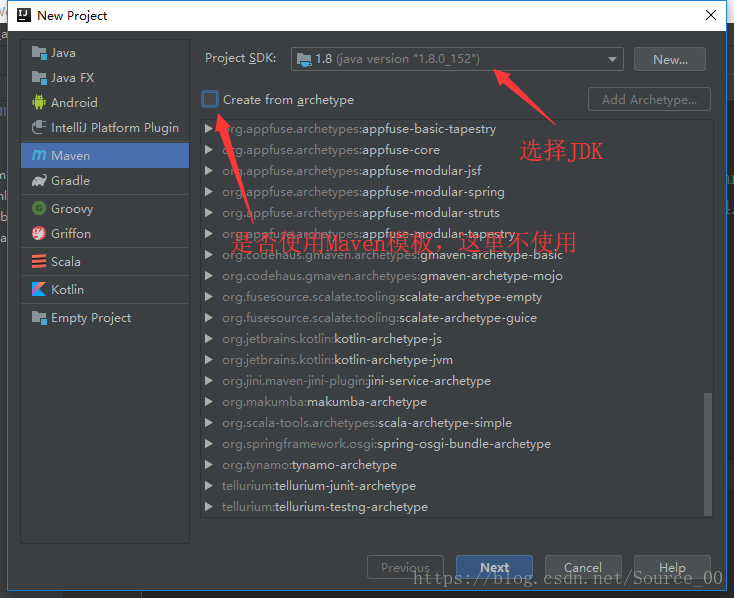The height and width of the screenshot is (598, 734).
Task: Choose Scala project type
Action: point(105,261)
